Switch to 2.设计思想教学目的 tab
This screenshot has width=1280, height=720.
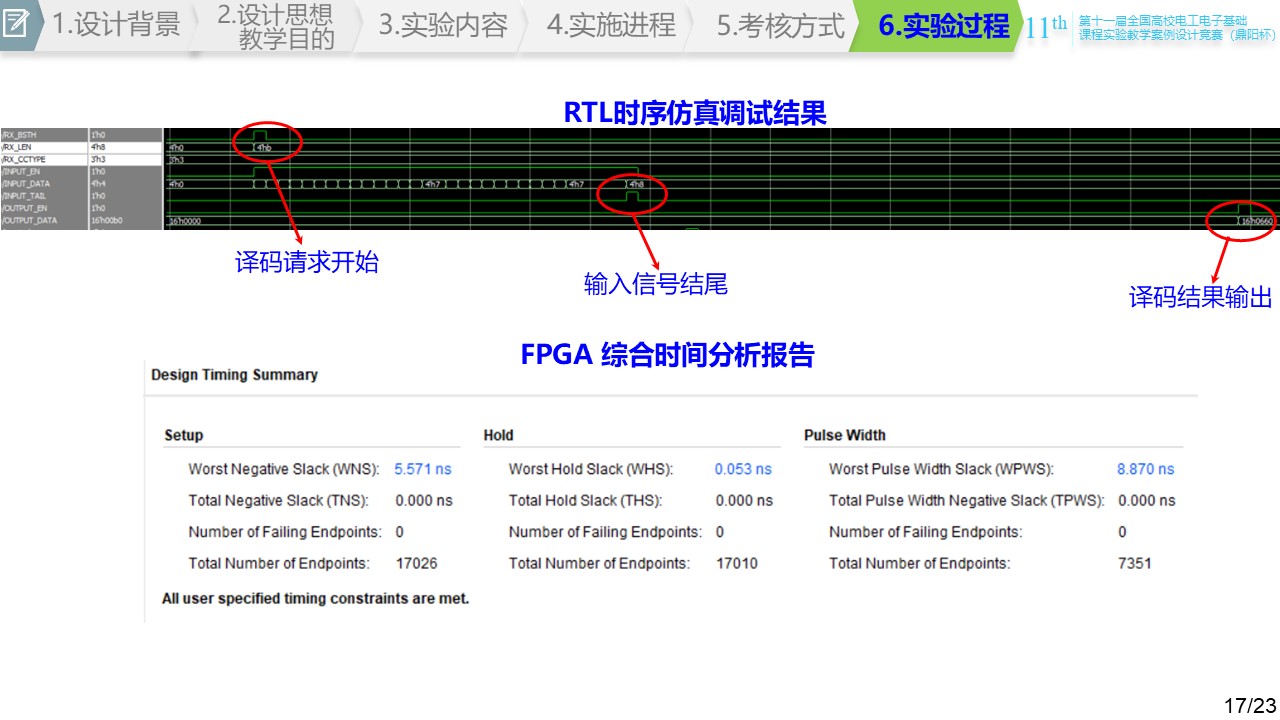[275, 26]
